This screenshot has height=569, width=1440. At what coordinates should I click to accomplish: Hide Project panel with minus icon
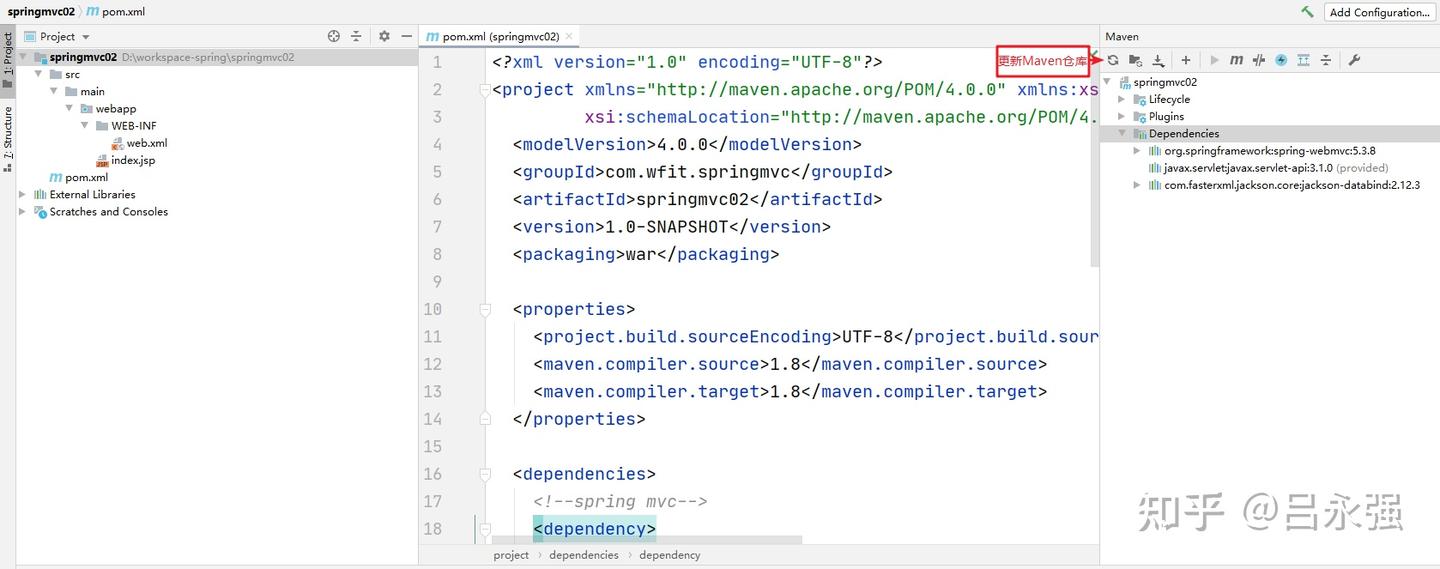(x=407, y=36)
